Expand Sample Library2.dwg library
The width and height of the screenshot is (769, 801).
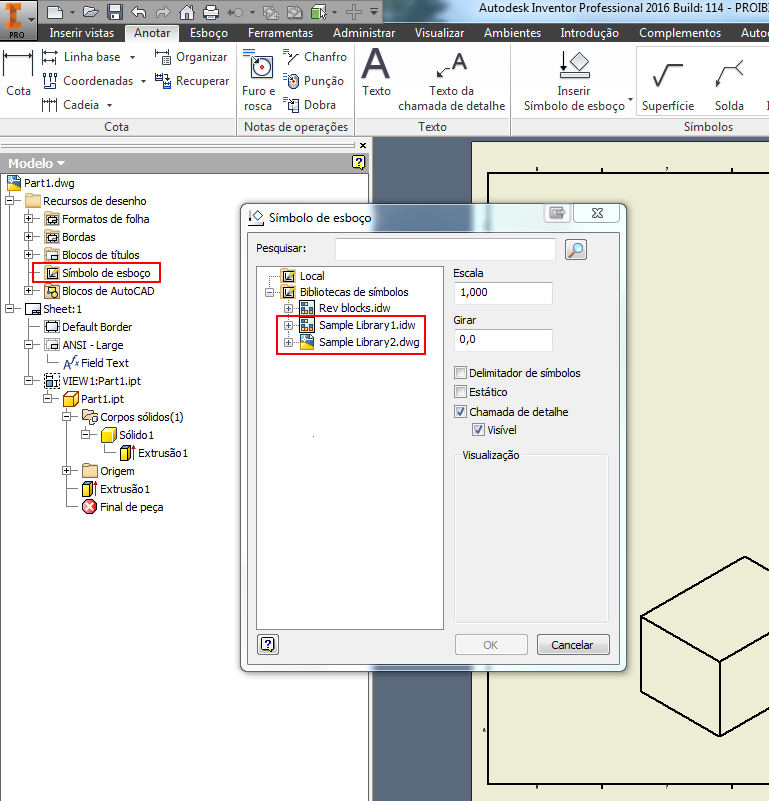(x=289, y=342)
